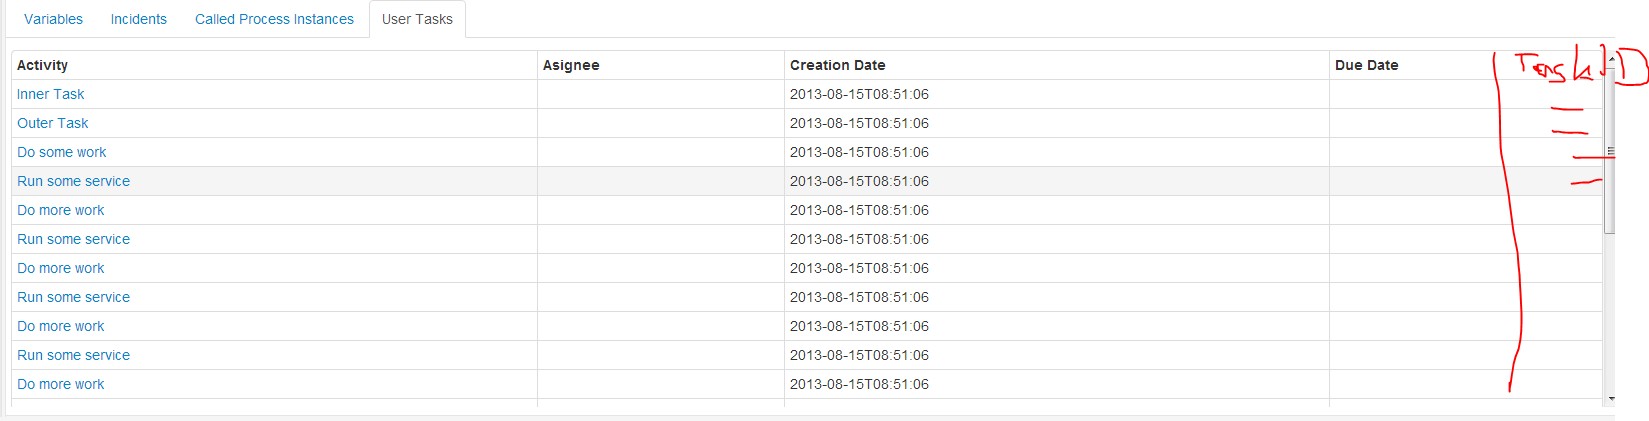Click the Activity column header

tap(43, 65)
